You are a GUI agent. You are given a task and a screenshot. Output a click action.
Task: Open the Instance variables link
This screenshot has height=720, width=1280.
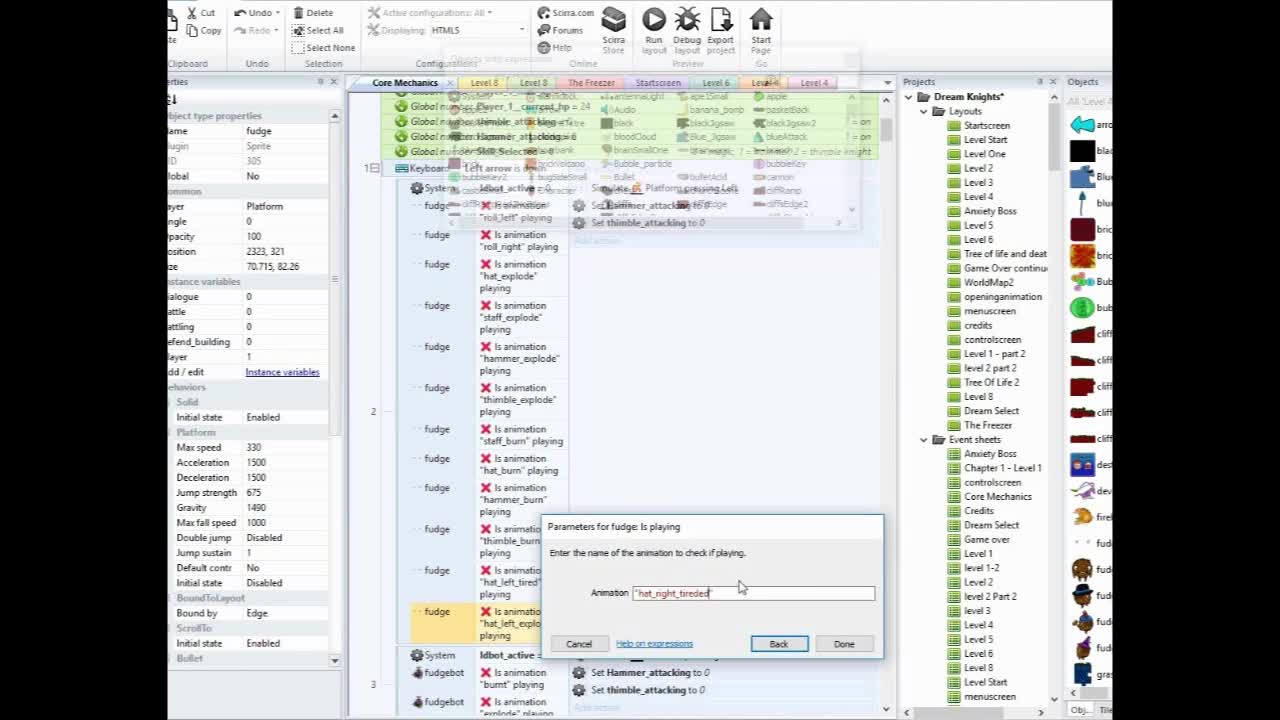(x=283, y=372)
